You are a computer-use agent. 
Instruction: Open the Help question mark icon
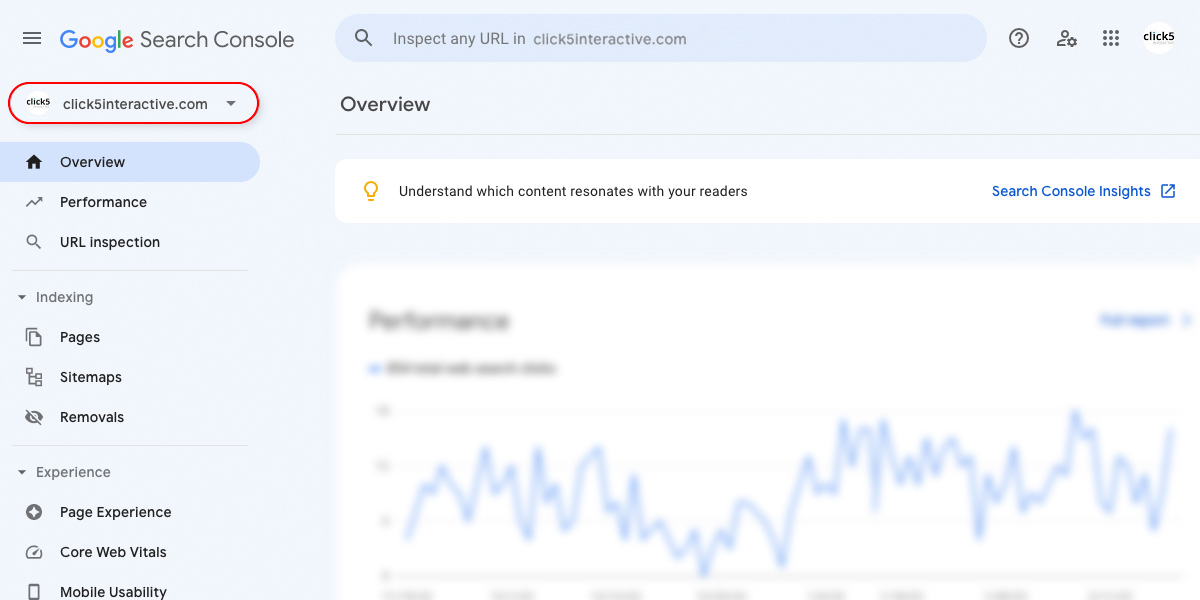[1019, 38]
